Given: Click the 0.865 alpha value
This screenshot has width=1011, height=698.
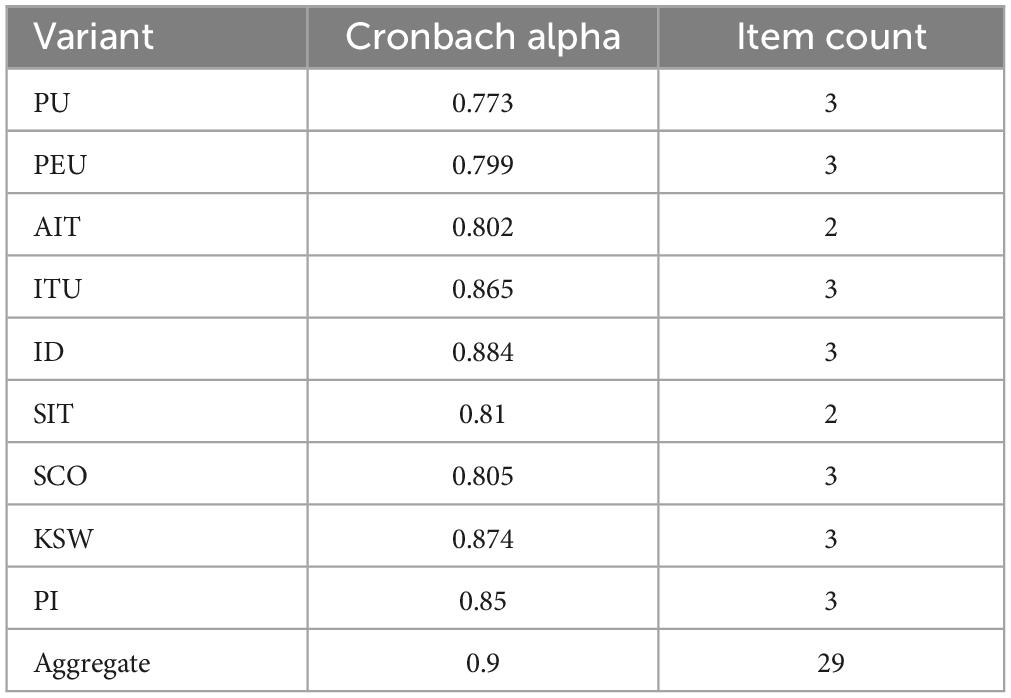Looking at the screenshot, I should pos(483,289).
